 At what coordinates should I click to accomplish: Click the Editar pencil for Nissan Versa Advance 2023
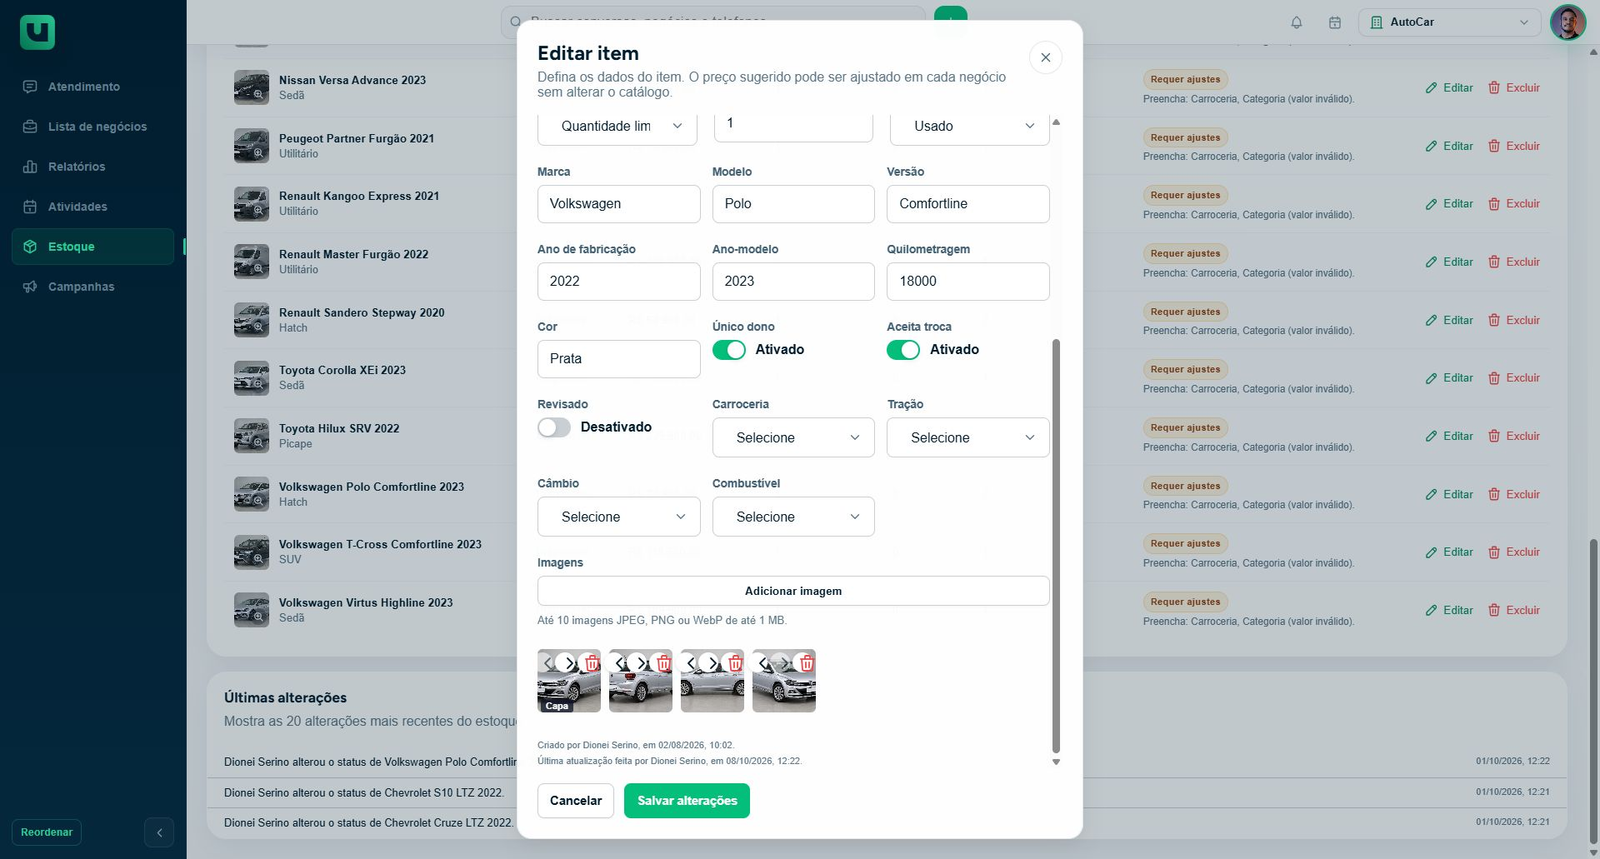(x=1449, y=88)
